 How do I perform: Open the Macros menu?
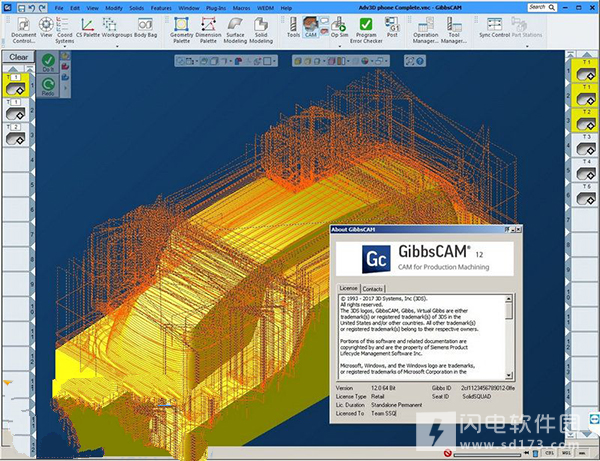tap(241, 8)
